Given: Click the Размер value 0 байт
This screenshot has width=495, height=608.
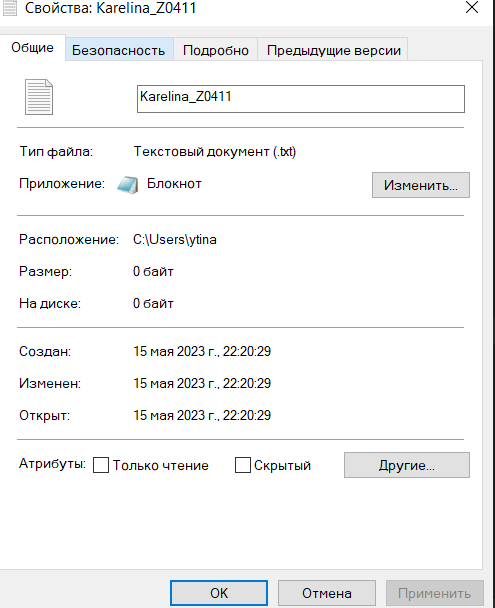Looking at the screenshot, I should click(153, 271).
